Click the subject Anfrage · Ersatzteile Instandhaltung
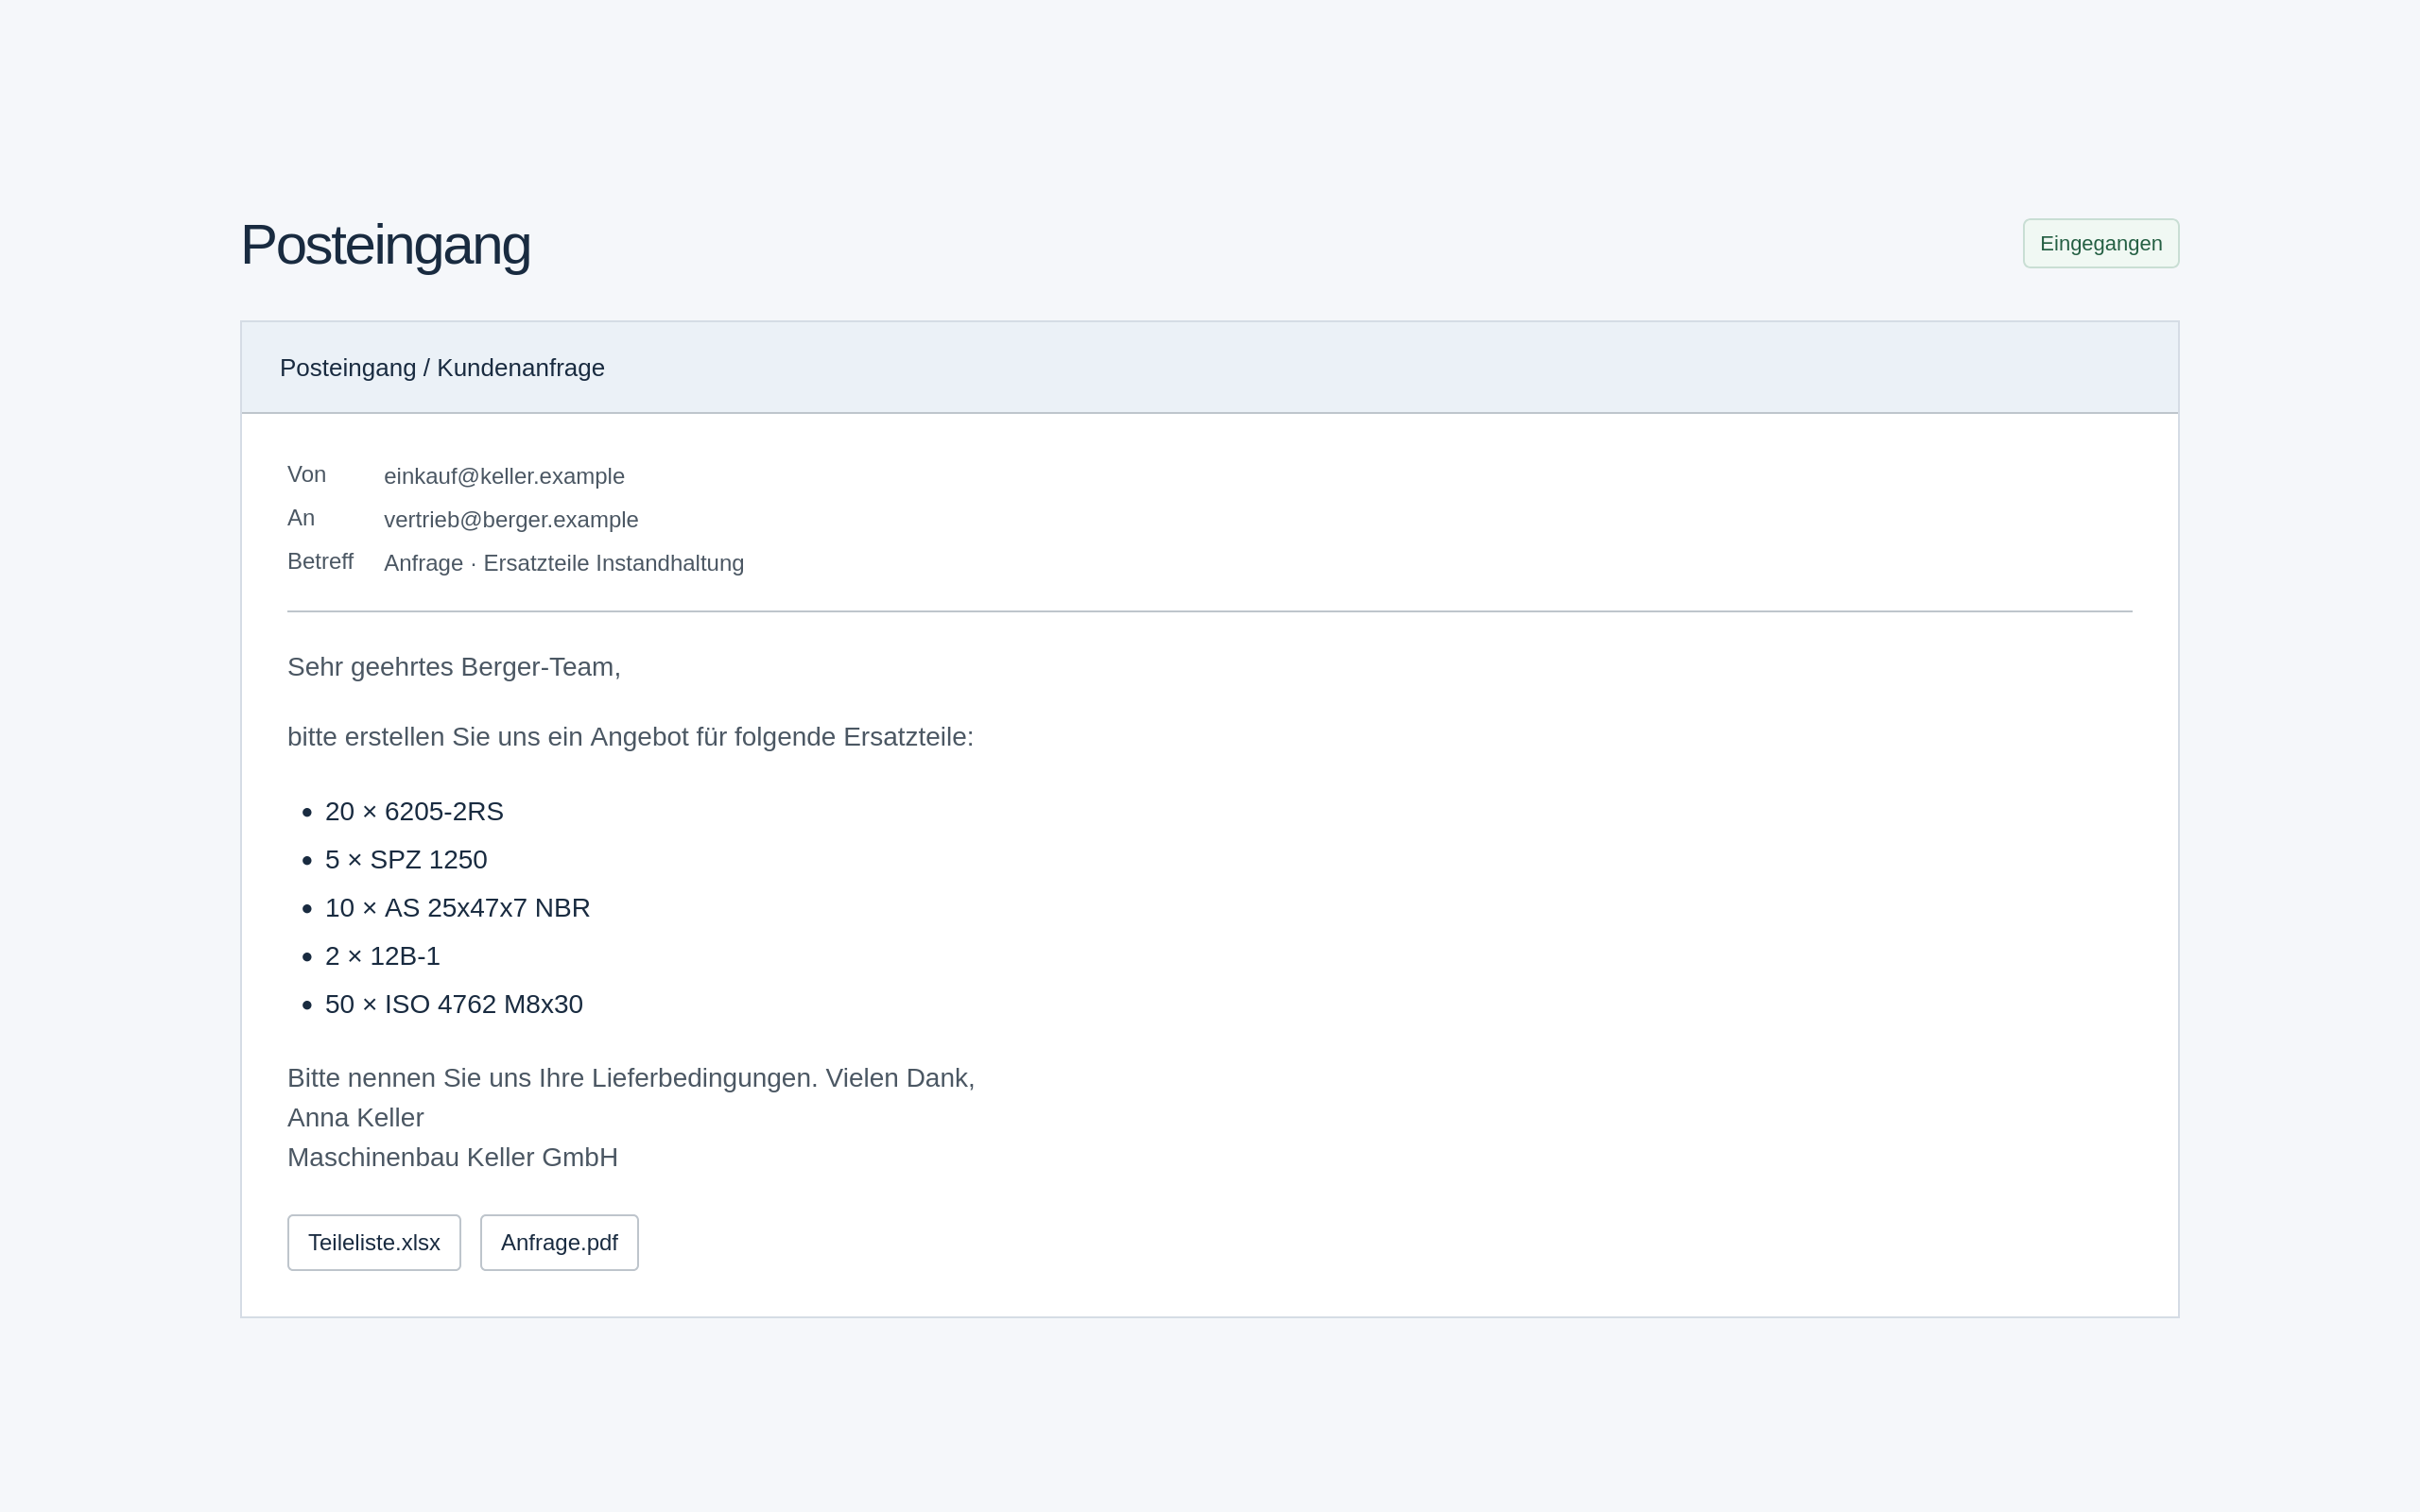 tap(564, 563)
